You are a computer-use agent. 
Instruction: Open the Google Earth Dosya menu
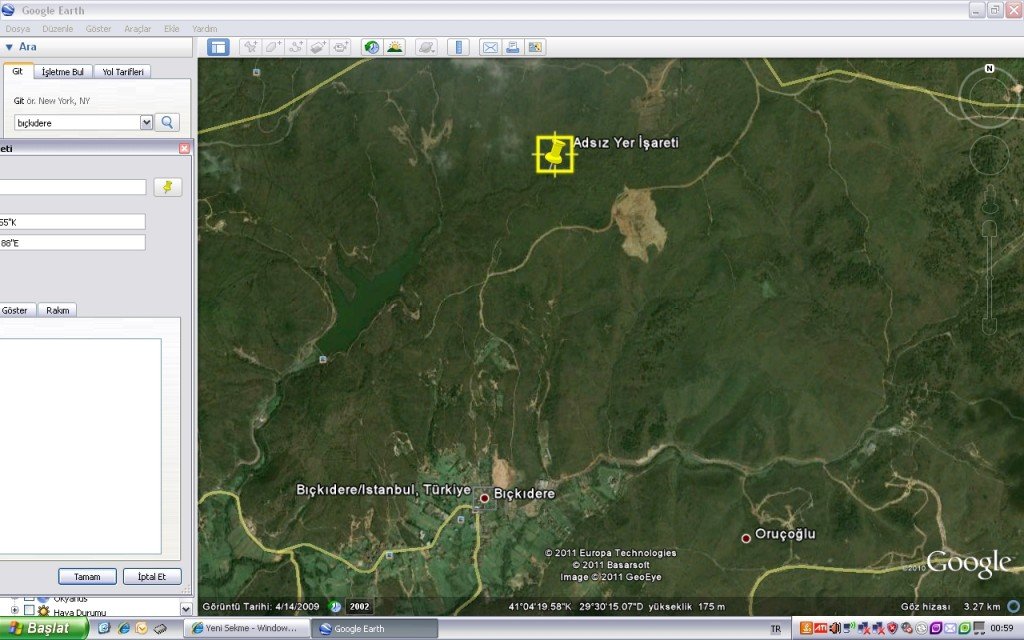click(18, 29)
